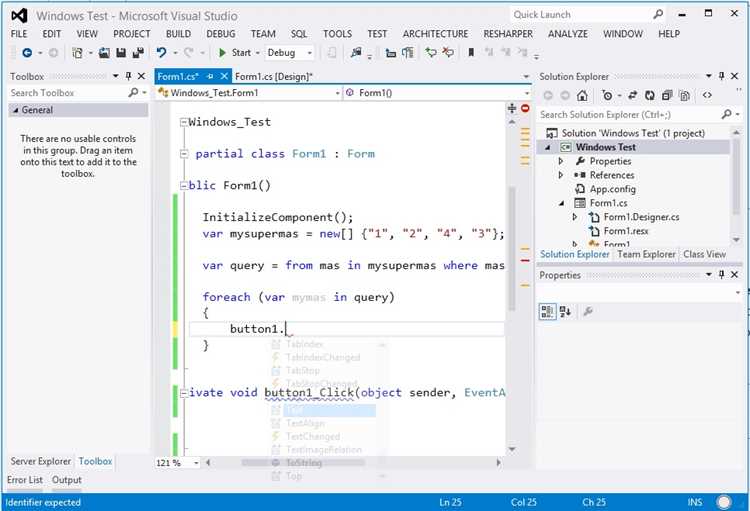This screenshot has width=750, height=511.
Task: Toggle auto-hide pin on Properties panel
Action: 721,275
